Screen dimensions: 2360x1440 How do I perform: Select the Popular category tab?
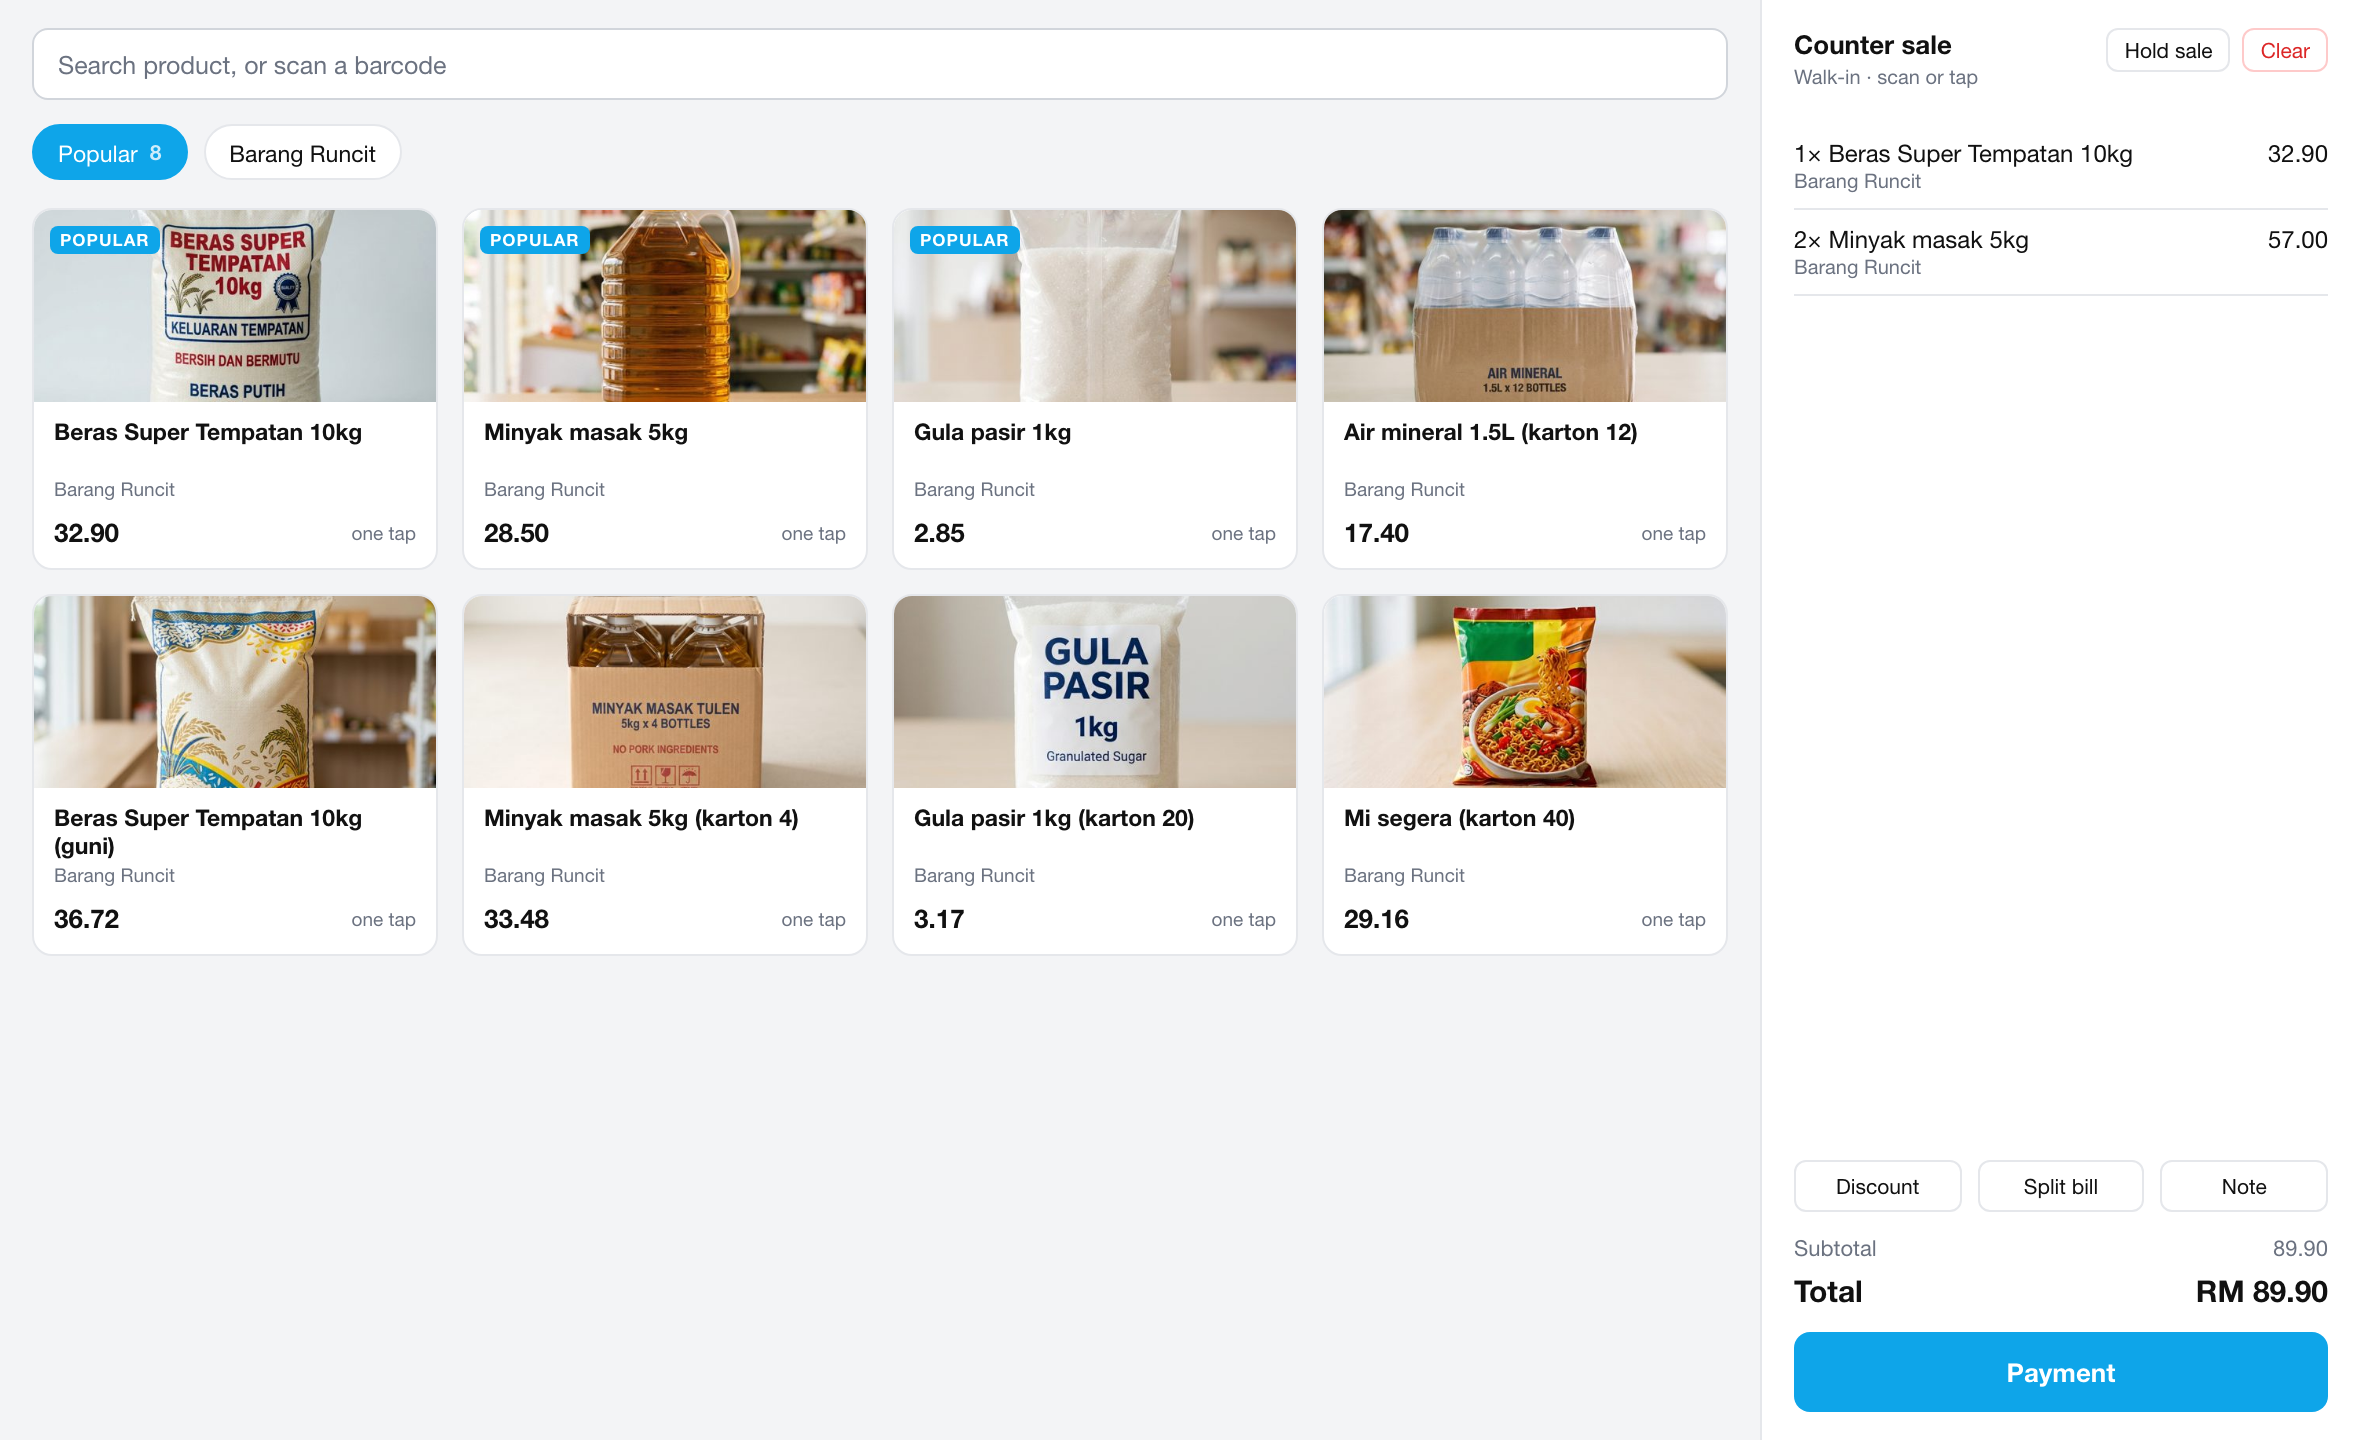click(x=110, y=153)
